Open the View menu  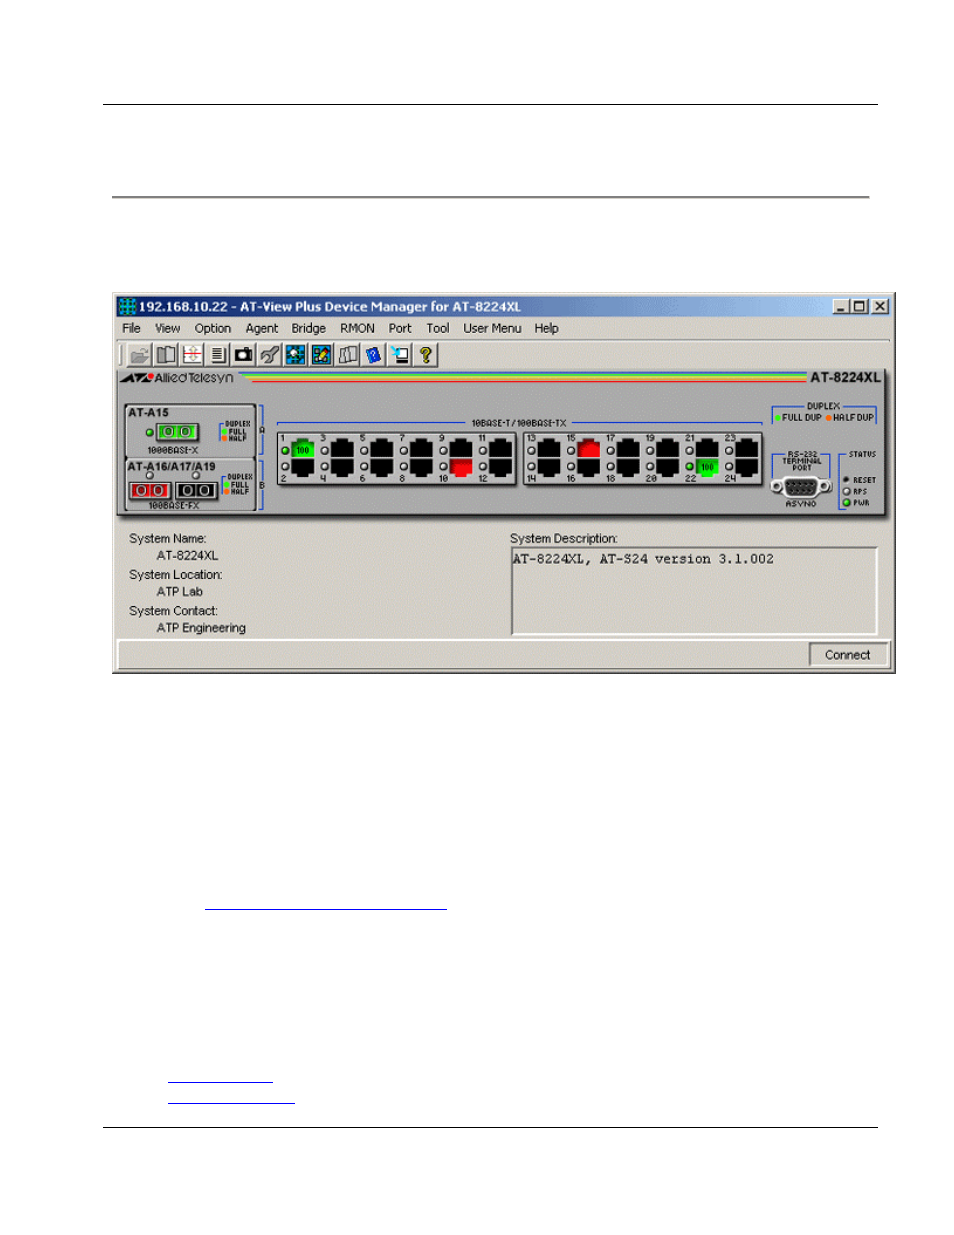[x=167, y=328]
